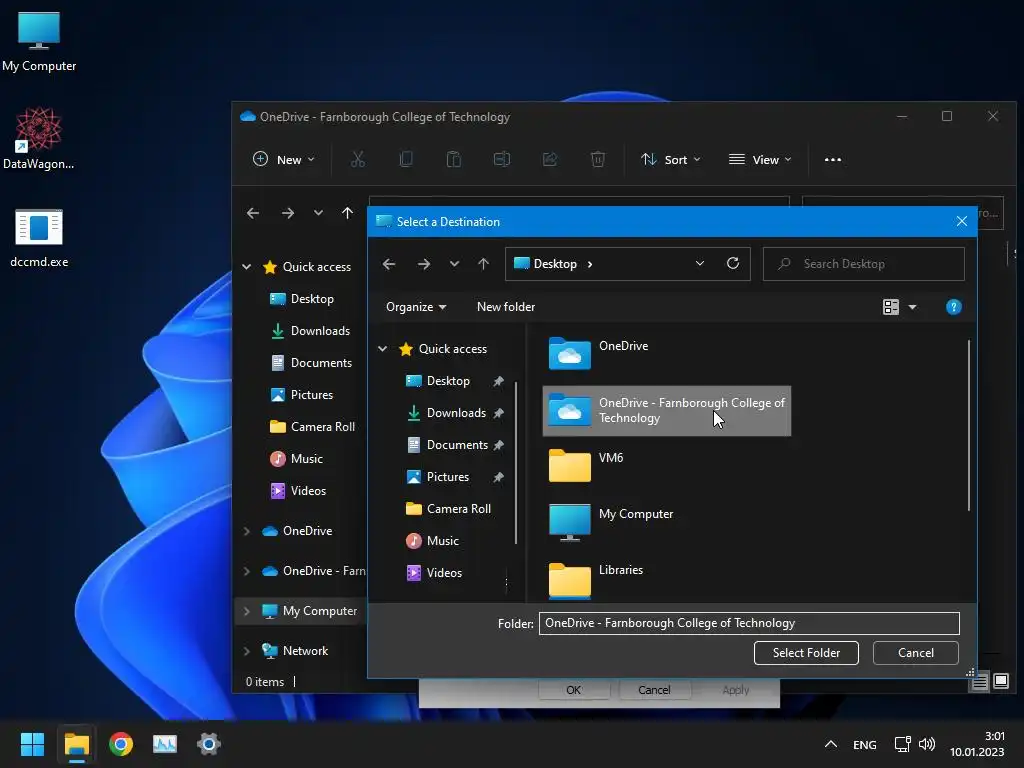The height and width of the screenshot is (768, 1024).
Task: Go forward in Explorer window navigation
Action: tap(288, 213)
